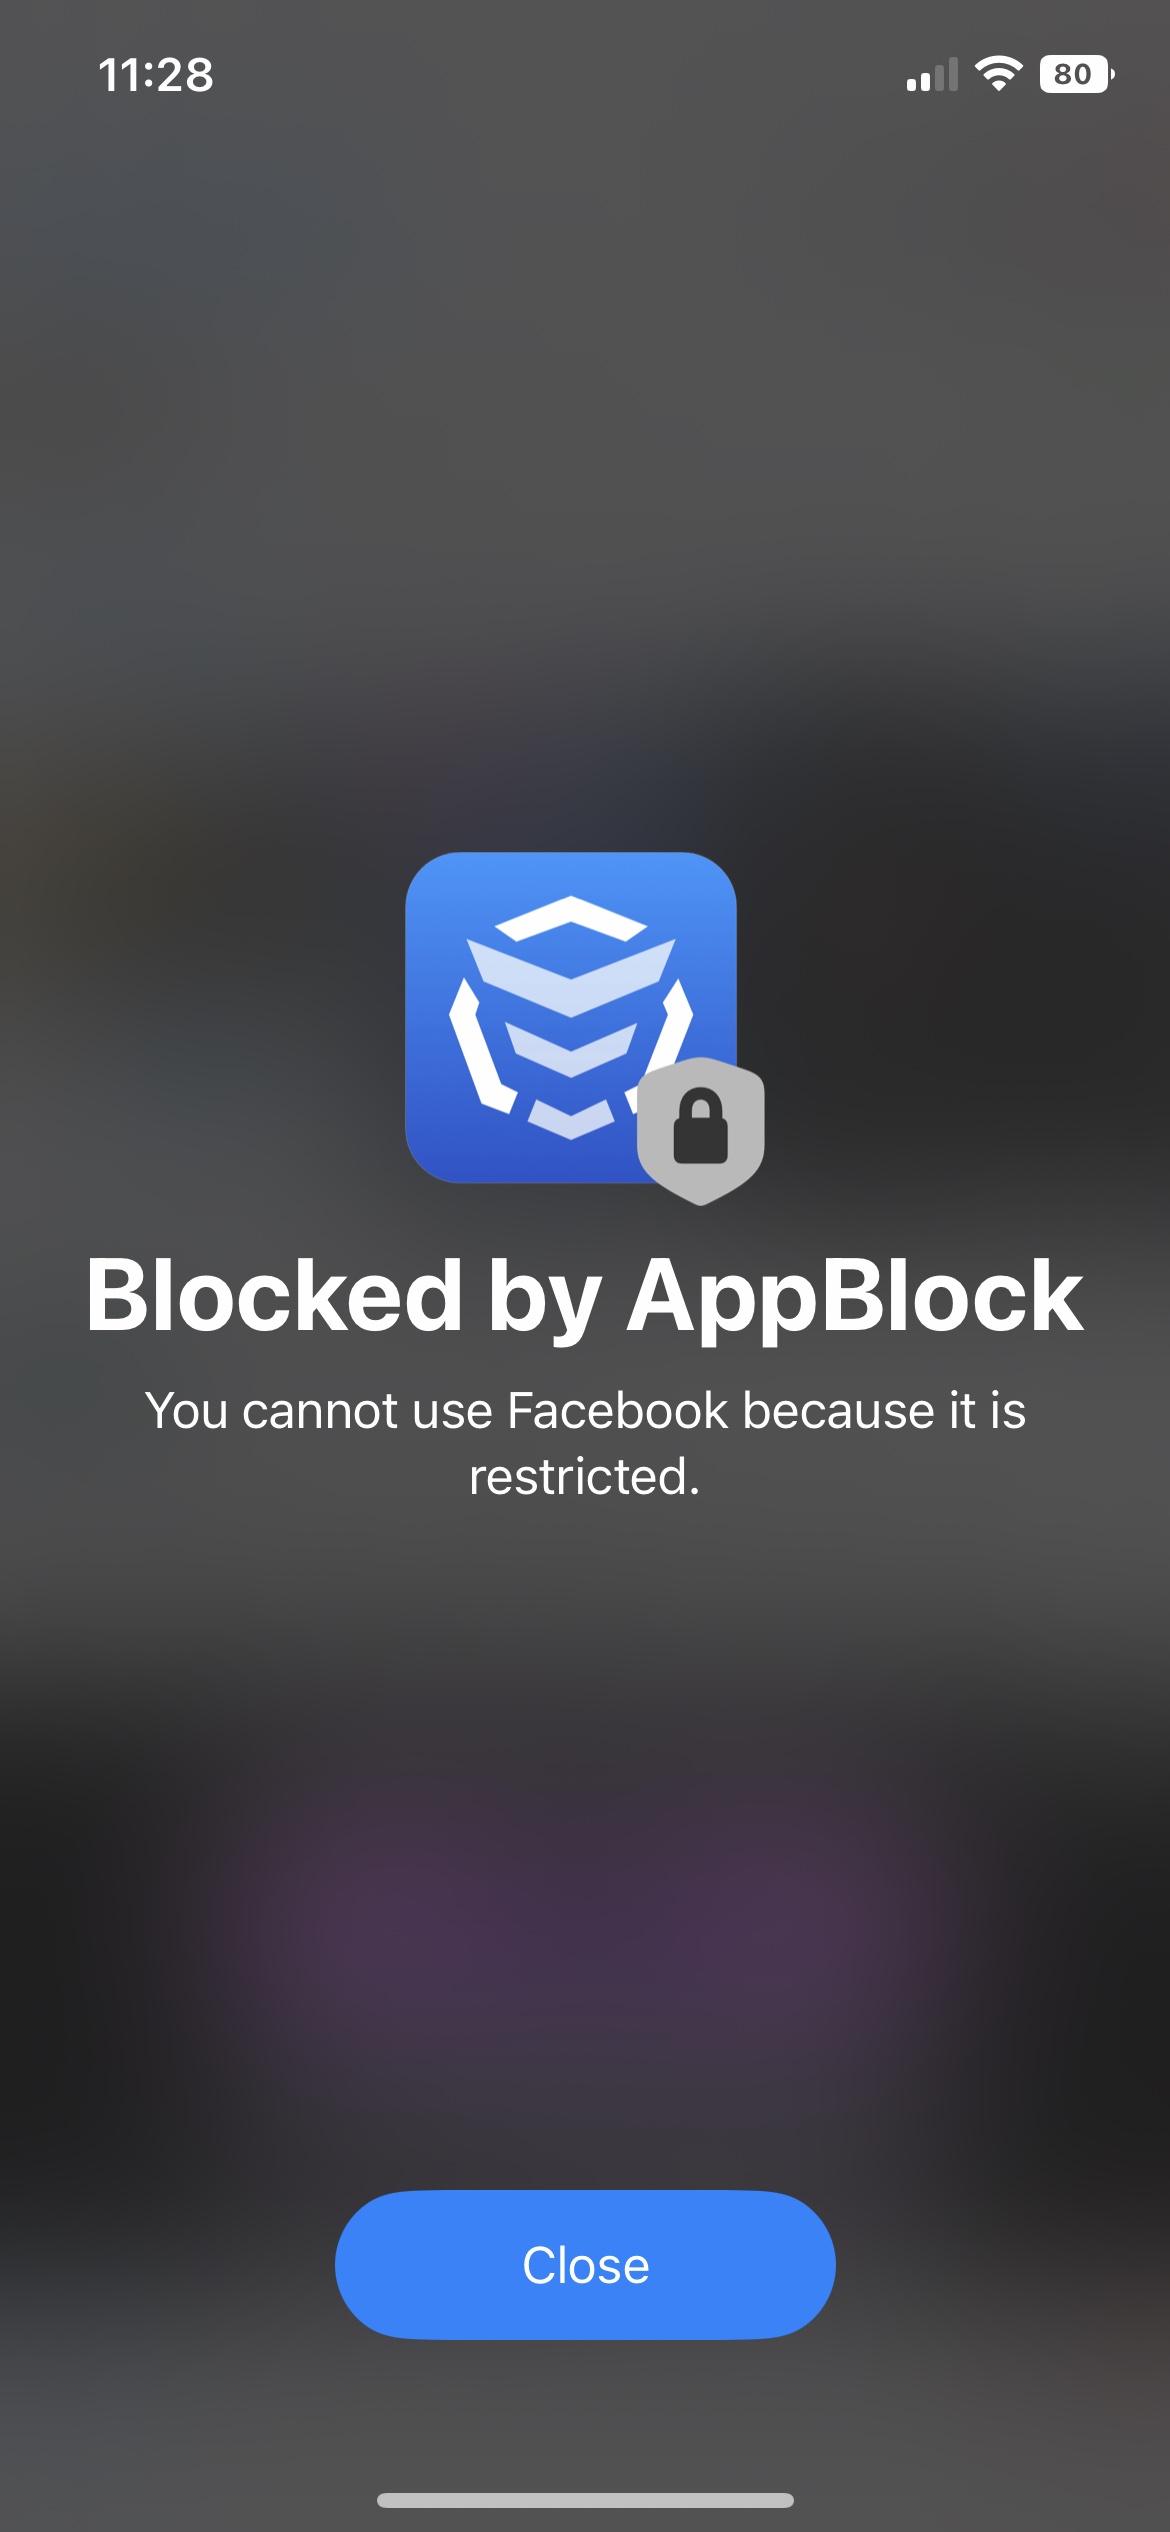
Task: Tap the number 80 in battery
Action: pyautogui.click(x=1072, y=74)
